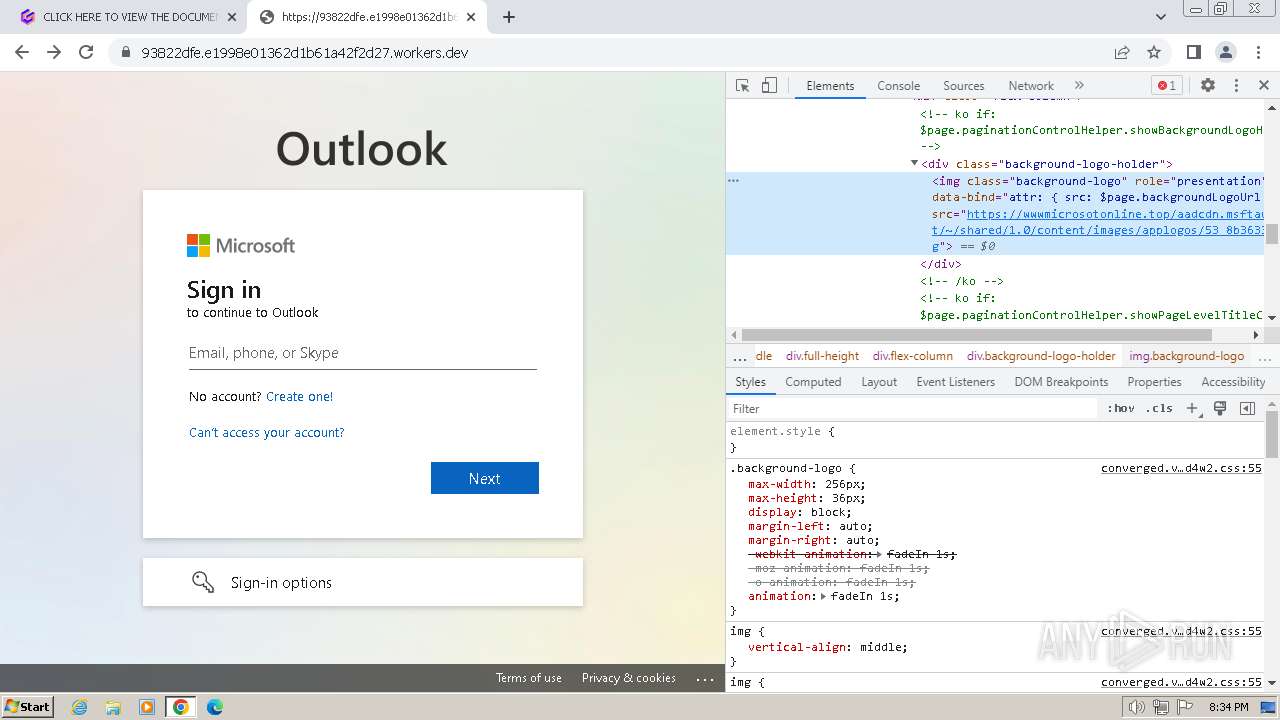Open Terms of use footer link
1280x720 pixels.
528,678
